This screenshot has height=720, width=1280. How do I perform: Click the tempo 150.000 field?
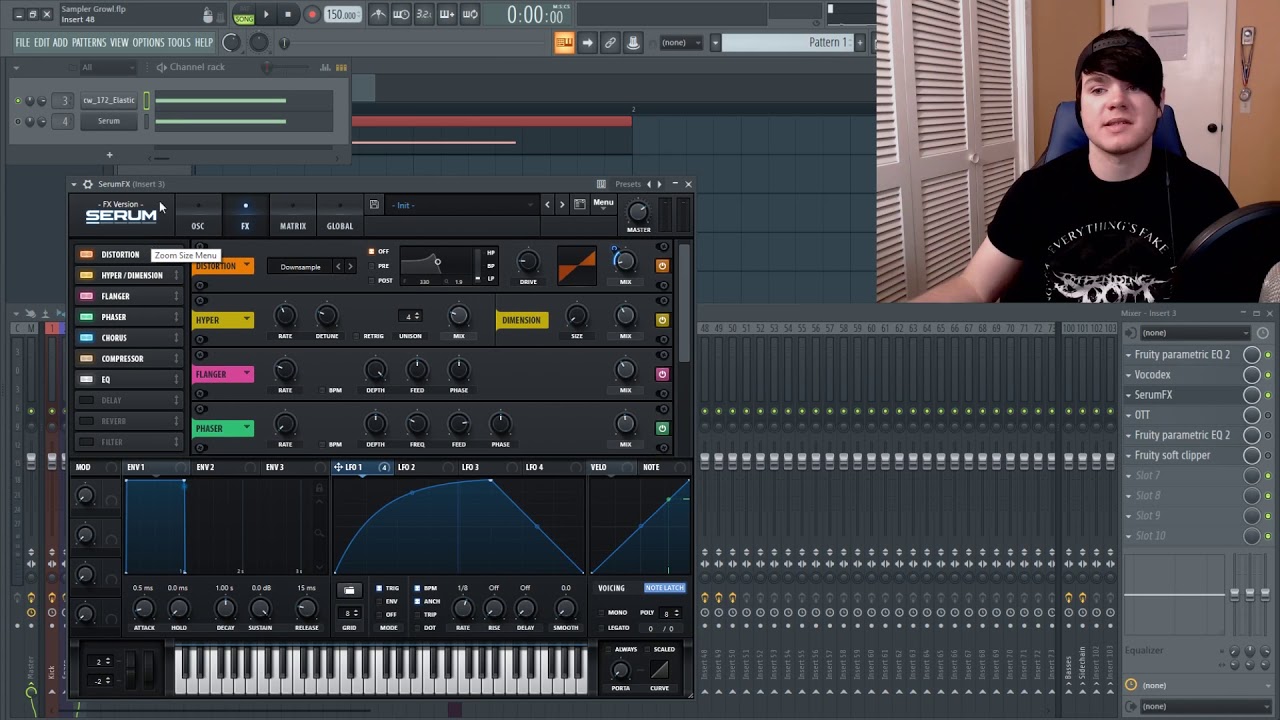point(342,15)
